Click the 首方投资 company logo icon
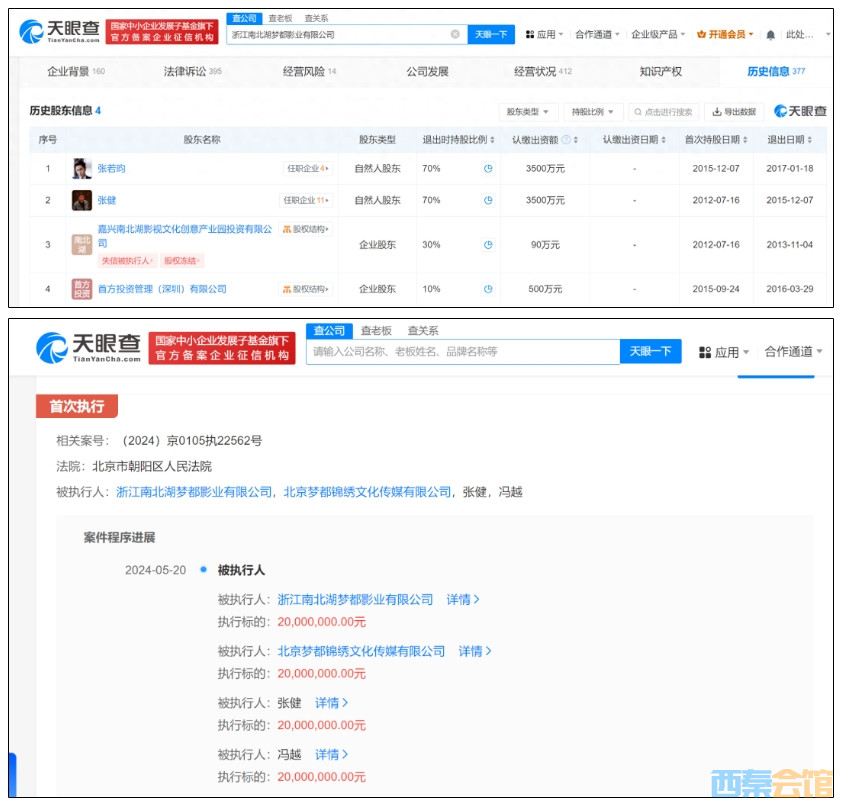The image size is (842, 806). [x=82, y=289]
